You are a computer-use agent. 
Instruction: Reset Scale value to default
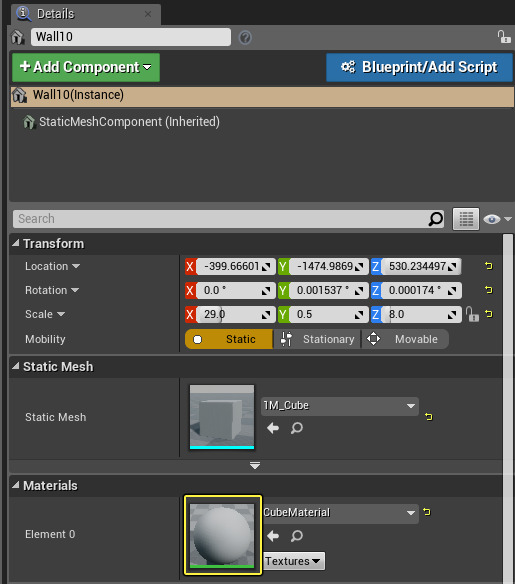pyautogui.click(x=489, y=314)
